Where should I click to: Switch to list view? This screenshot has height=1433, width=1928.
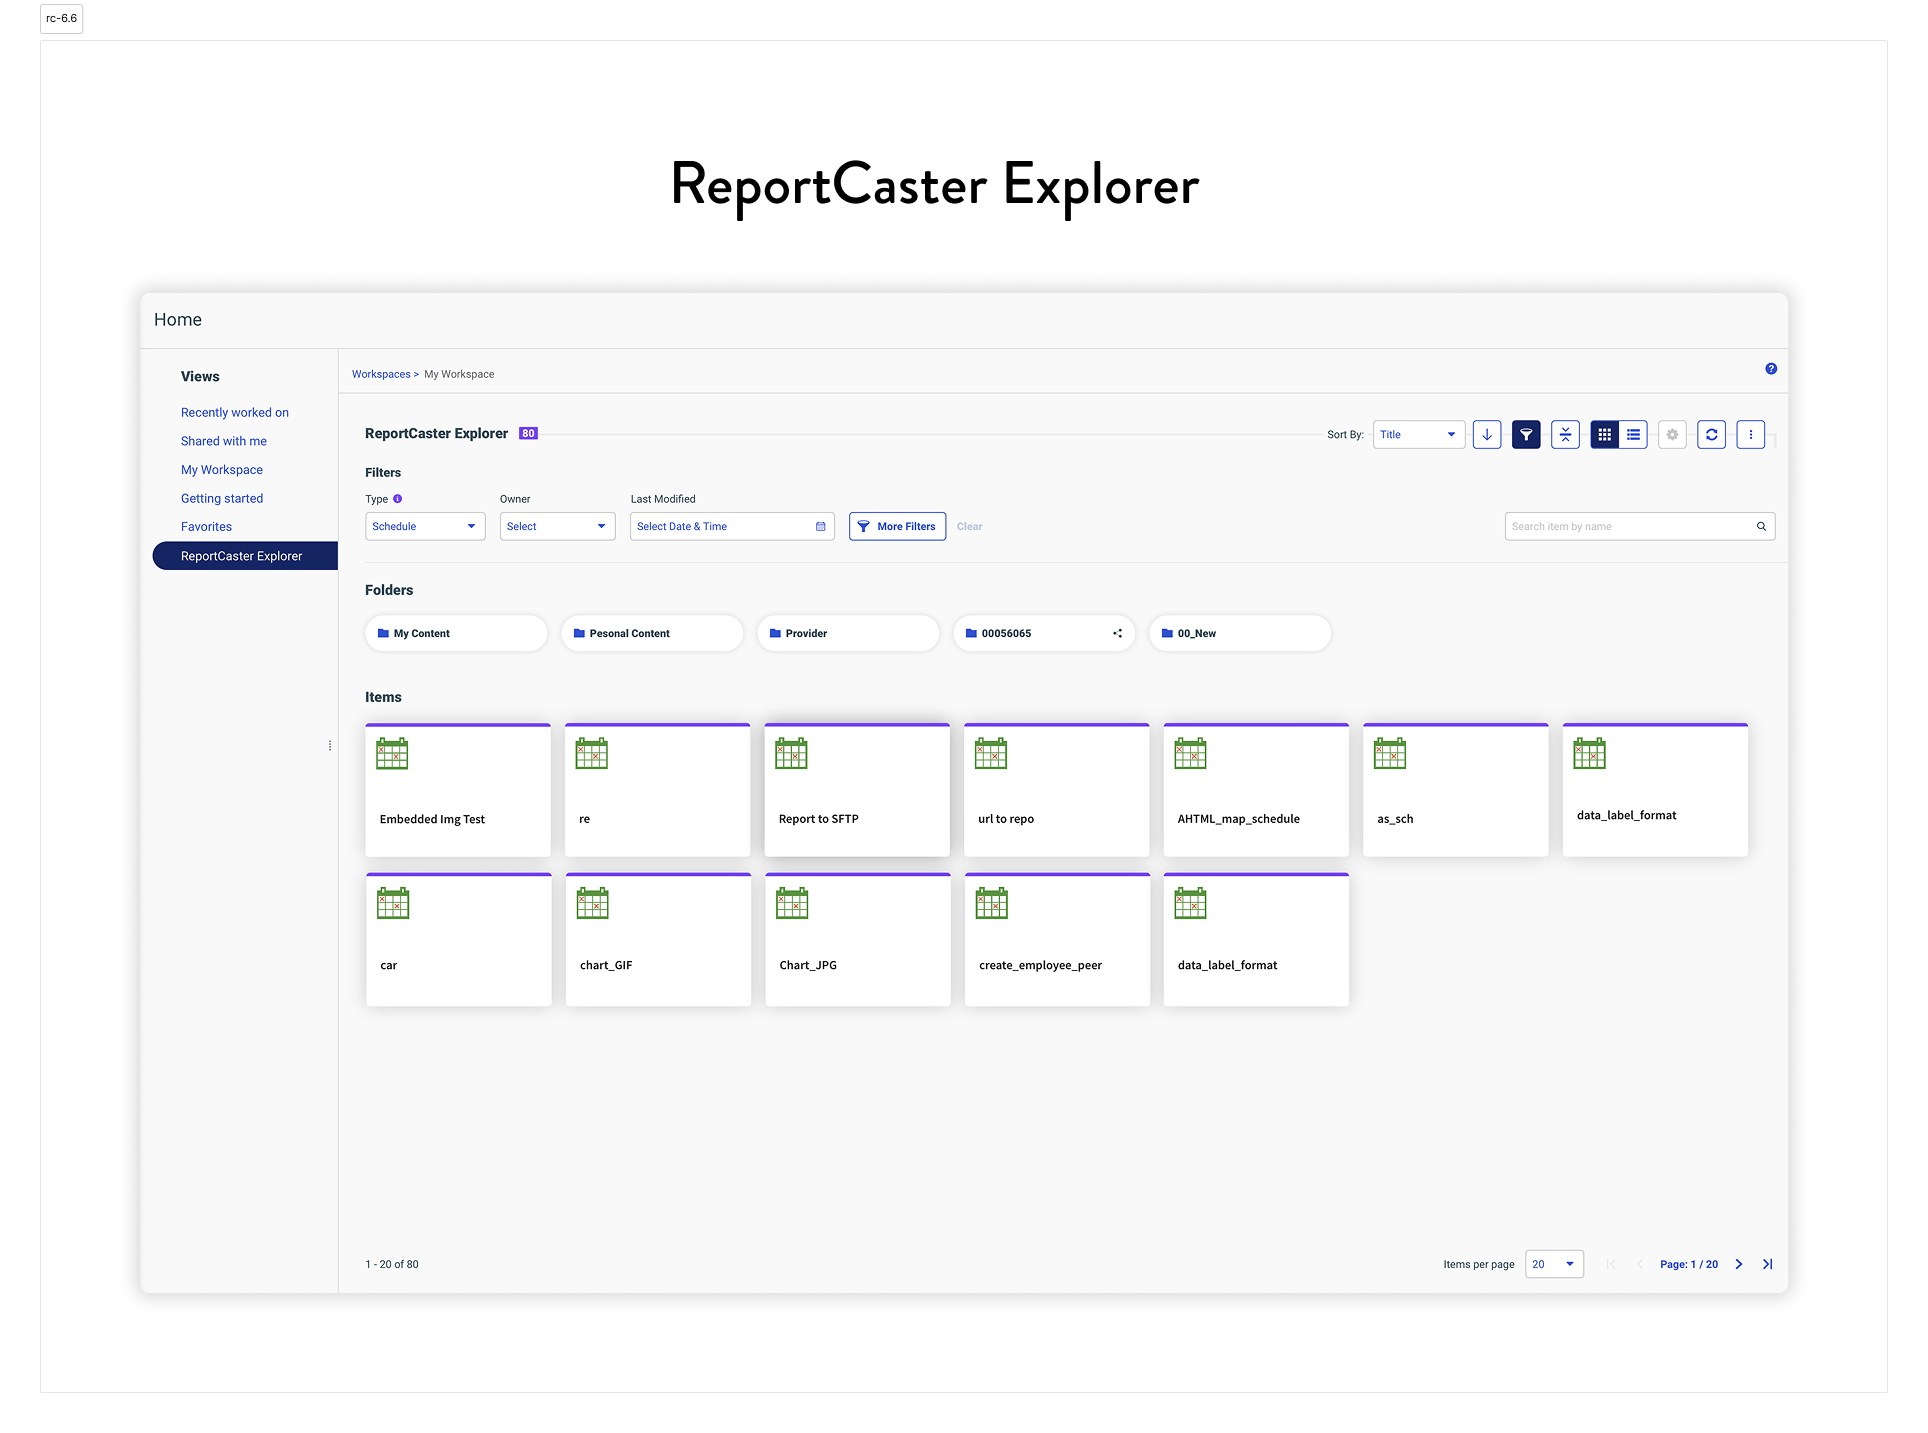pos(1633,435)
